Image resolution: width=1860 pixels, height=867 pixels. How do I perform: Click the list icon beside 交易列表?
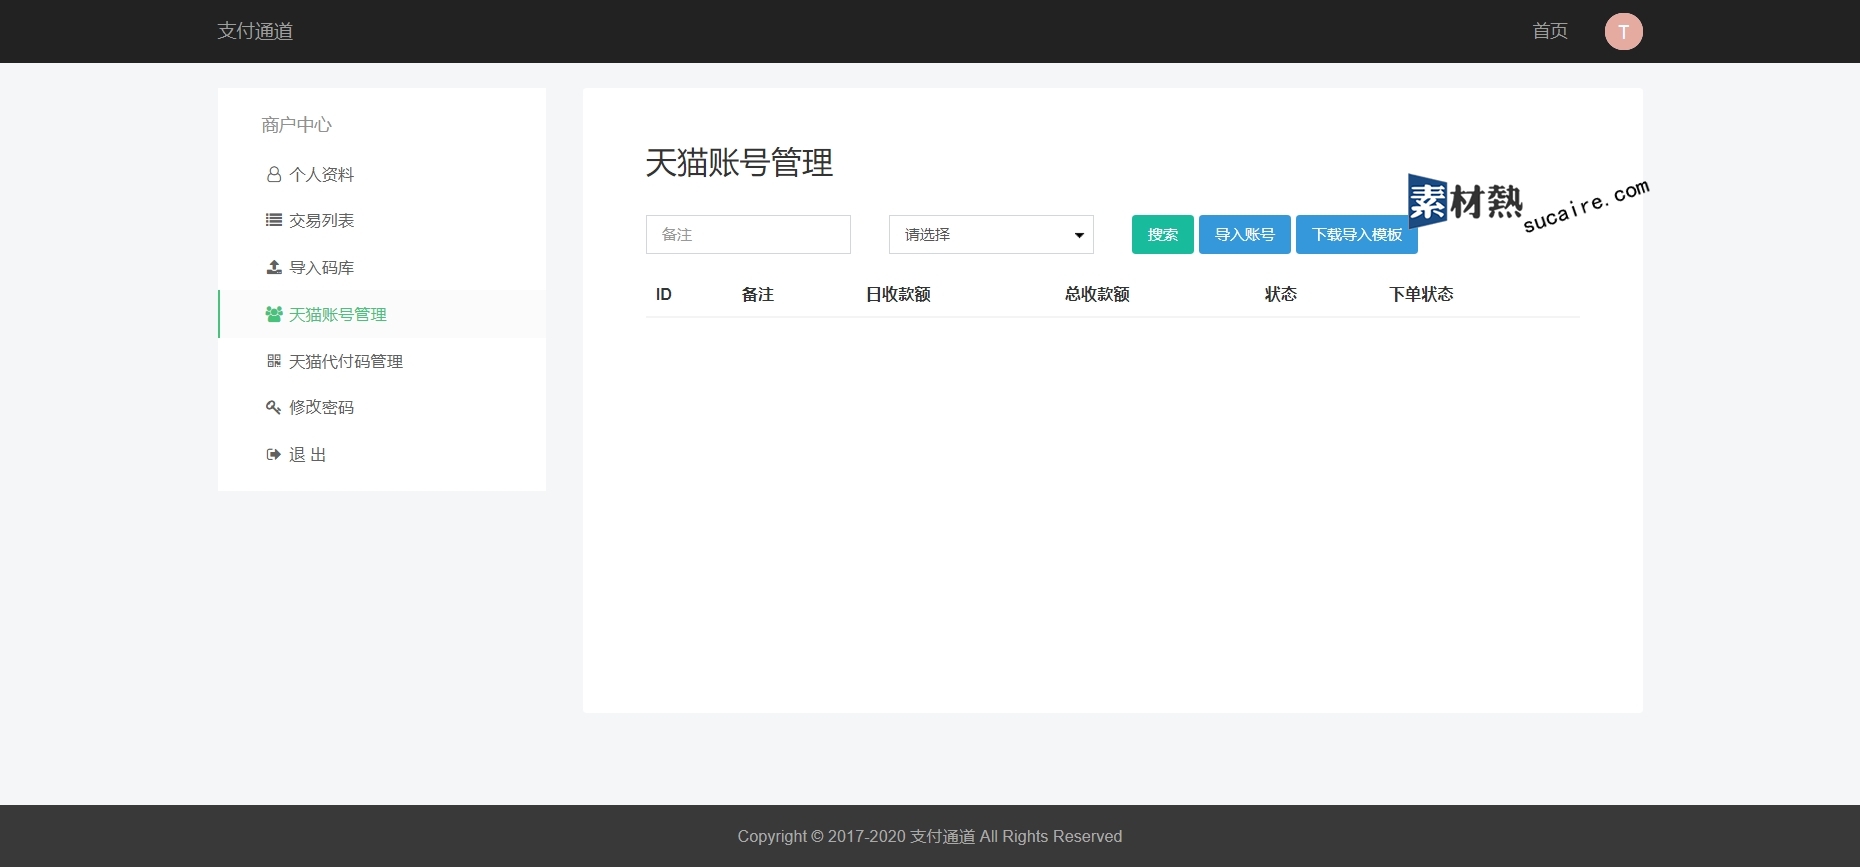pos(273,220)
